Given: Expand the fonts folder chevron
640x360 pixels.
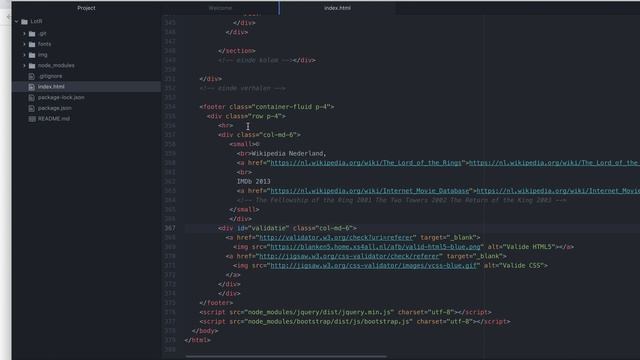Looking at the screenshot, I should click(24, 44).
